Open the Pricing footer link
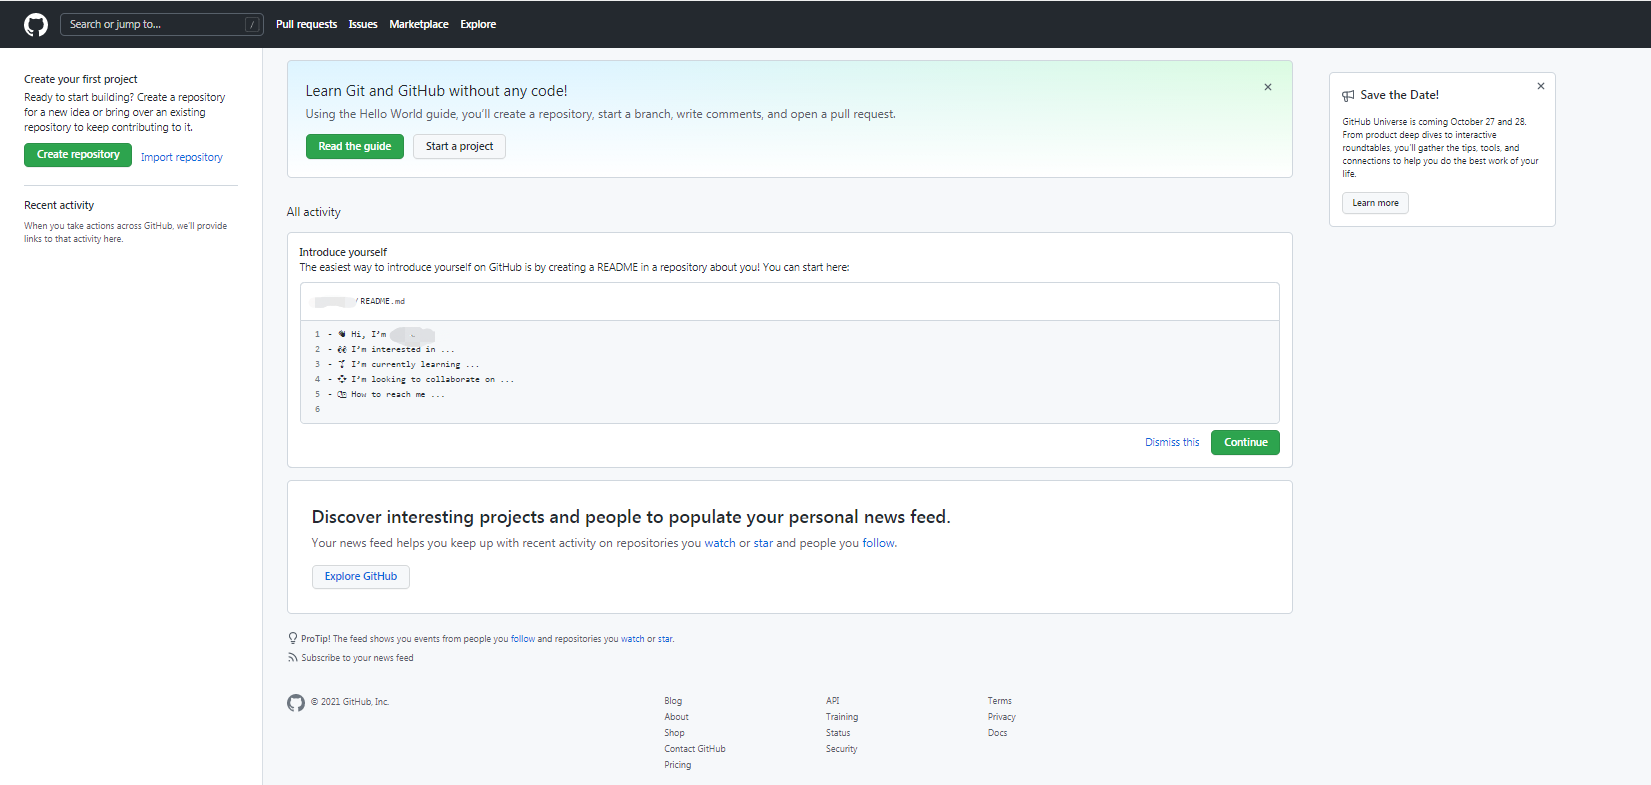The width and height of the screenshot is (1651, 785). click(677, 765)
